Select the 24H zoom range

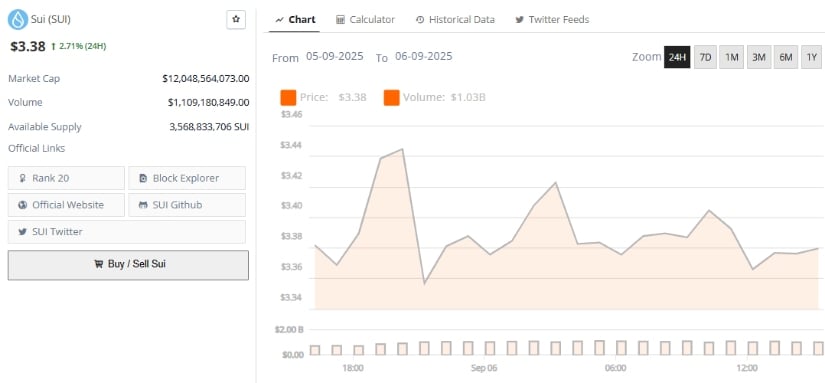click(x=677, y=57)
